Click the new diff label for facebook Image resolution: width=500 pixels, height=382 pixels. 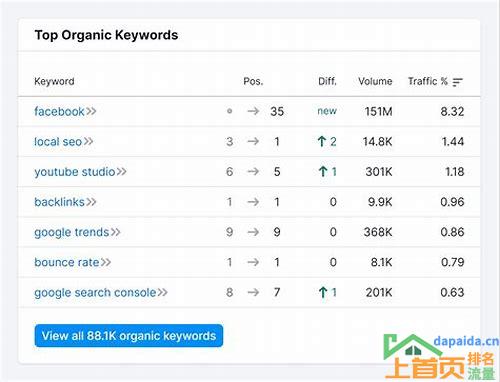pyautogui.click(x=327, y=111)
